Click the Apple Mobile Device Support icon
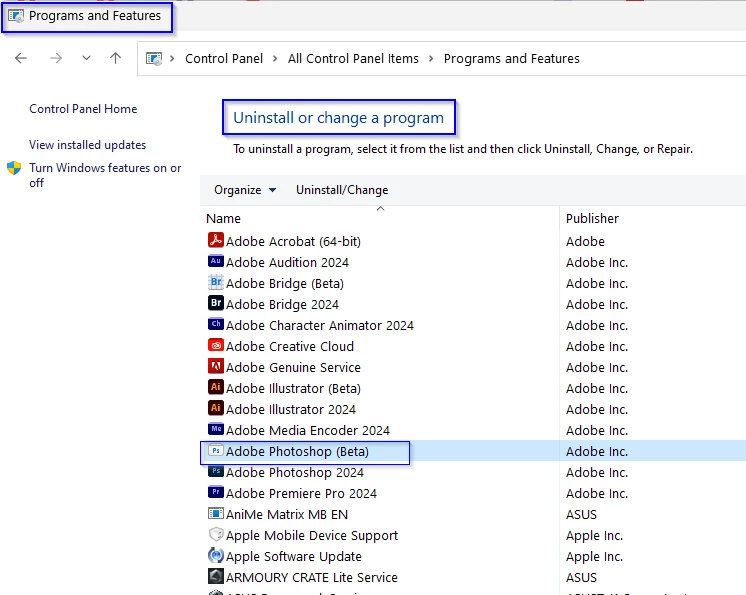This screenshot has height=595, width=746. click(216, 534)
